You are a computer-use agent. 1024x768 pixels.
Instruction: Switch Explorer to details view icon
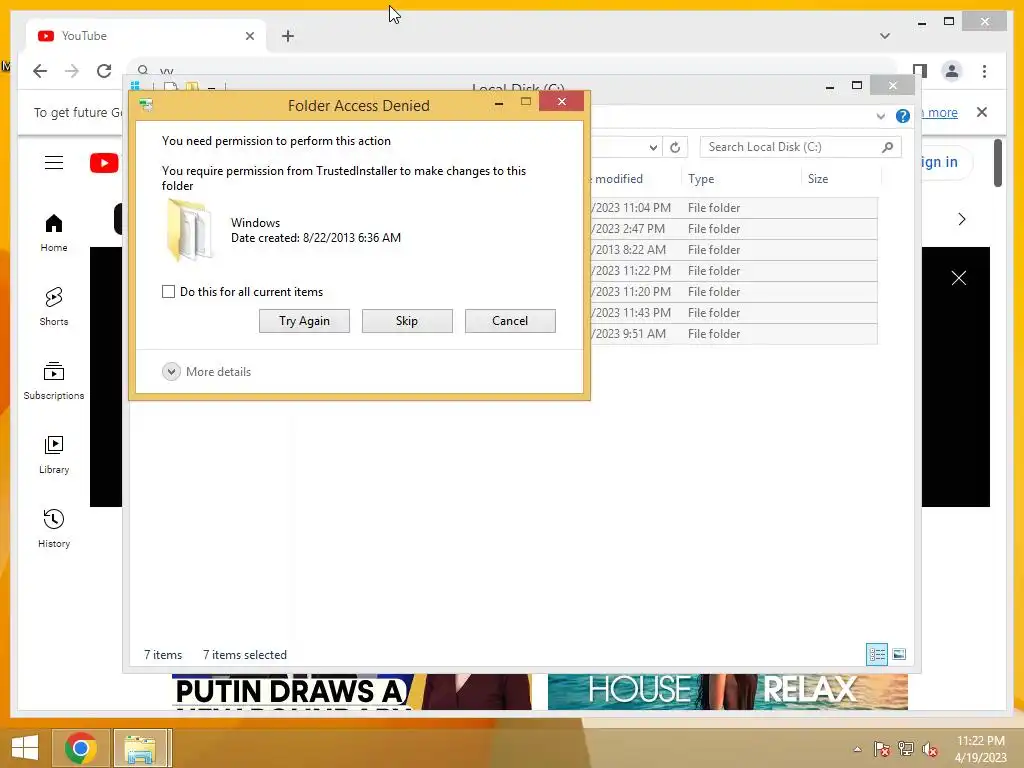coord(877,654)
